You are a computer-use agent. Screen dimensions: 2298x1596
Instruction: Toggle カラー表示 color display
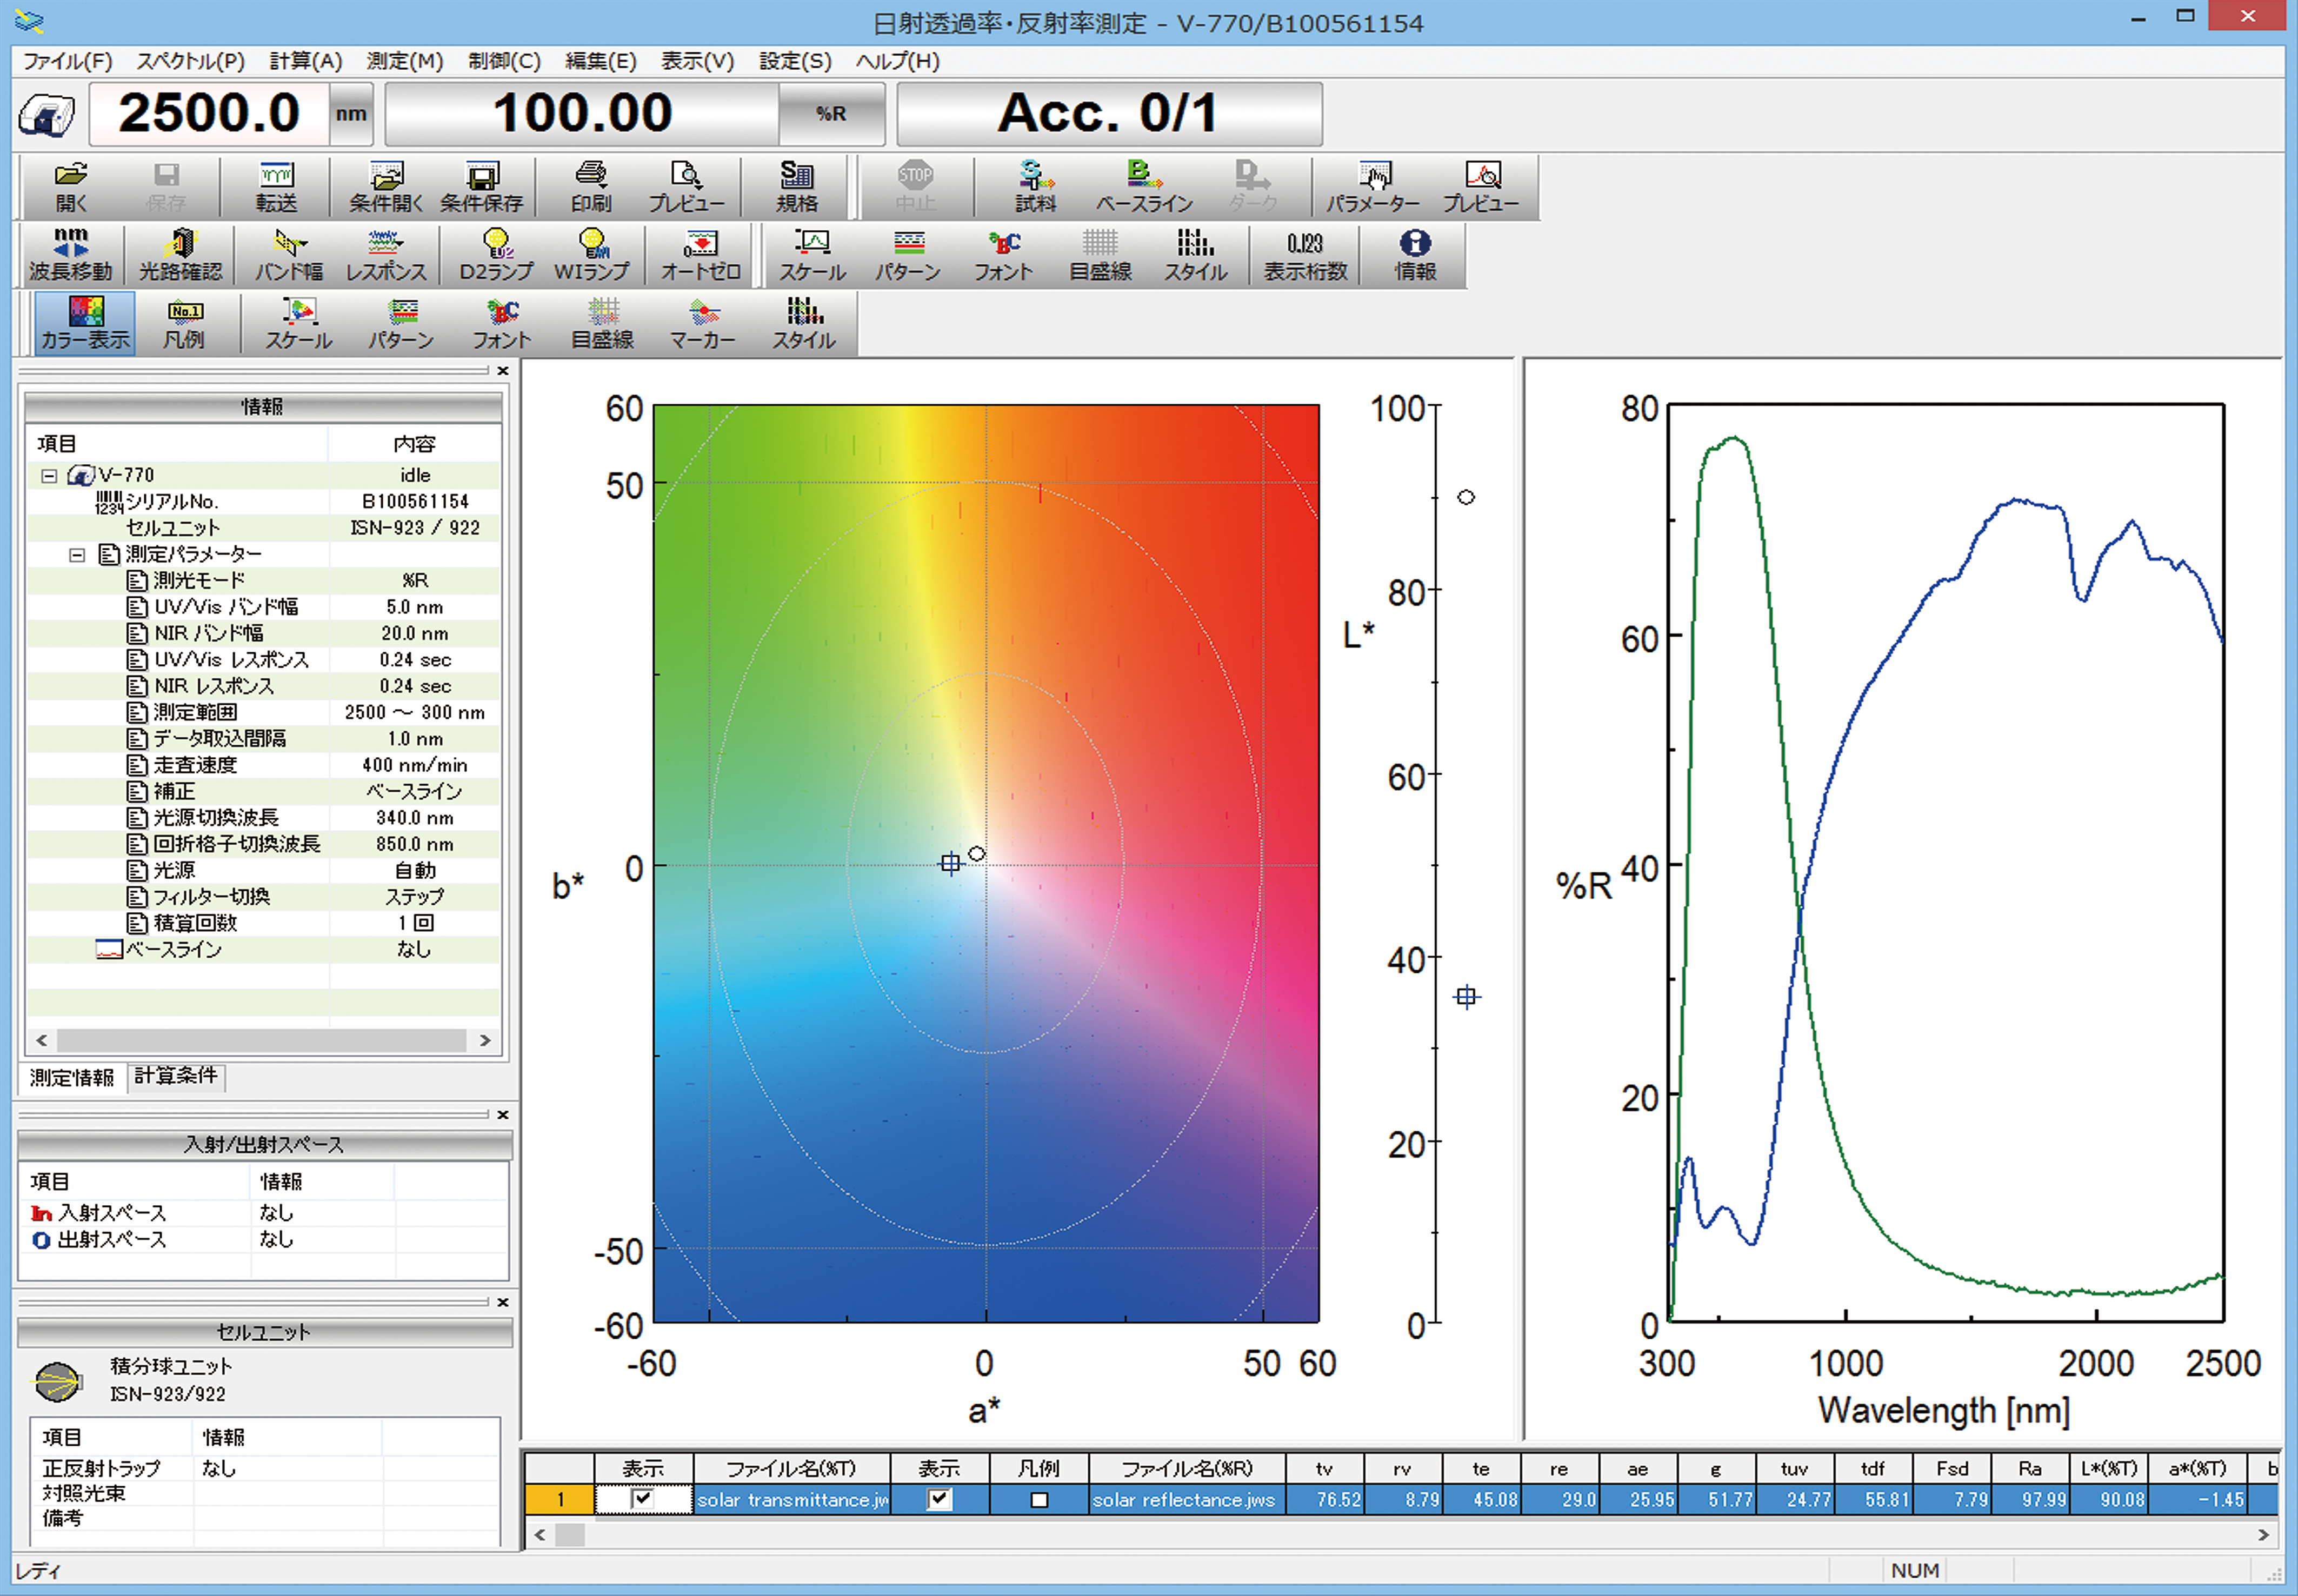click(x=85, y=323)
